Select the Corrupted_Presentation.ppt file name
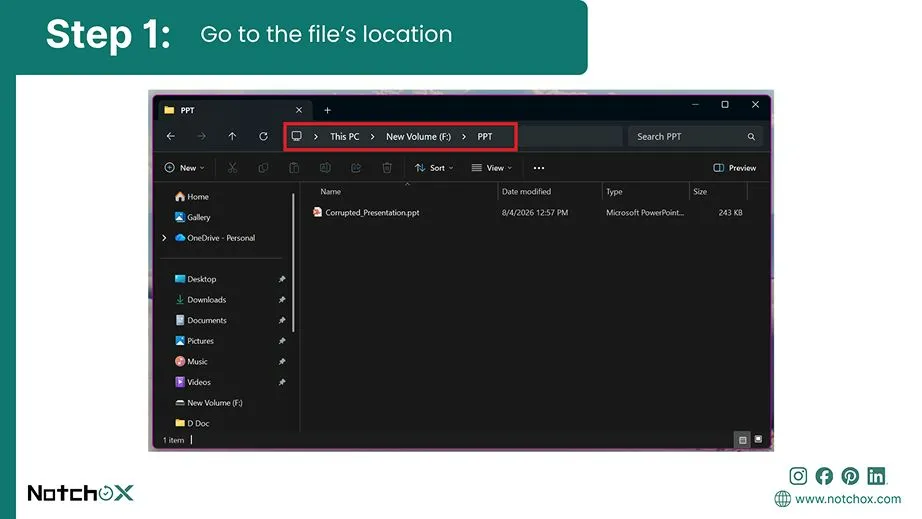 (x=372, y=213)
